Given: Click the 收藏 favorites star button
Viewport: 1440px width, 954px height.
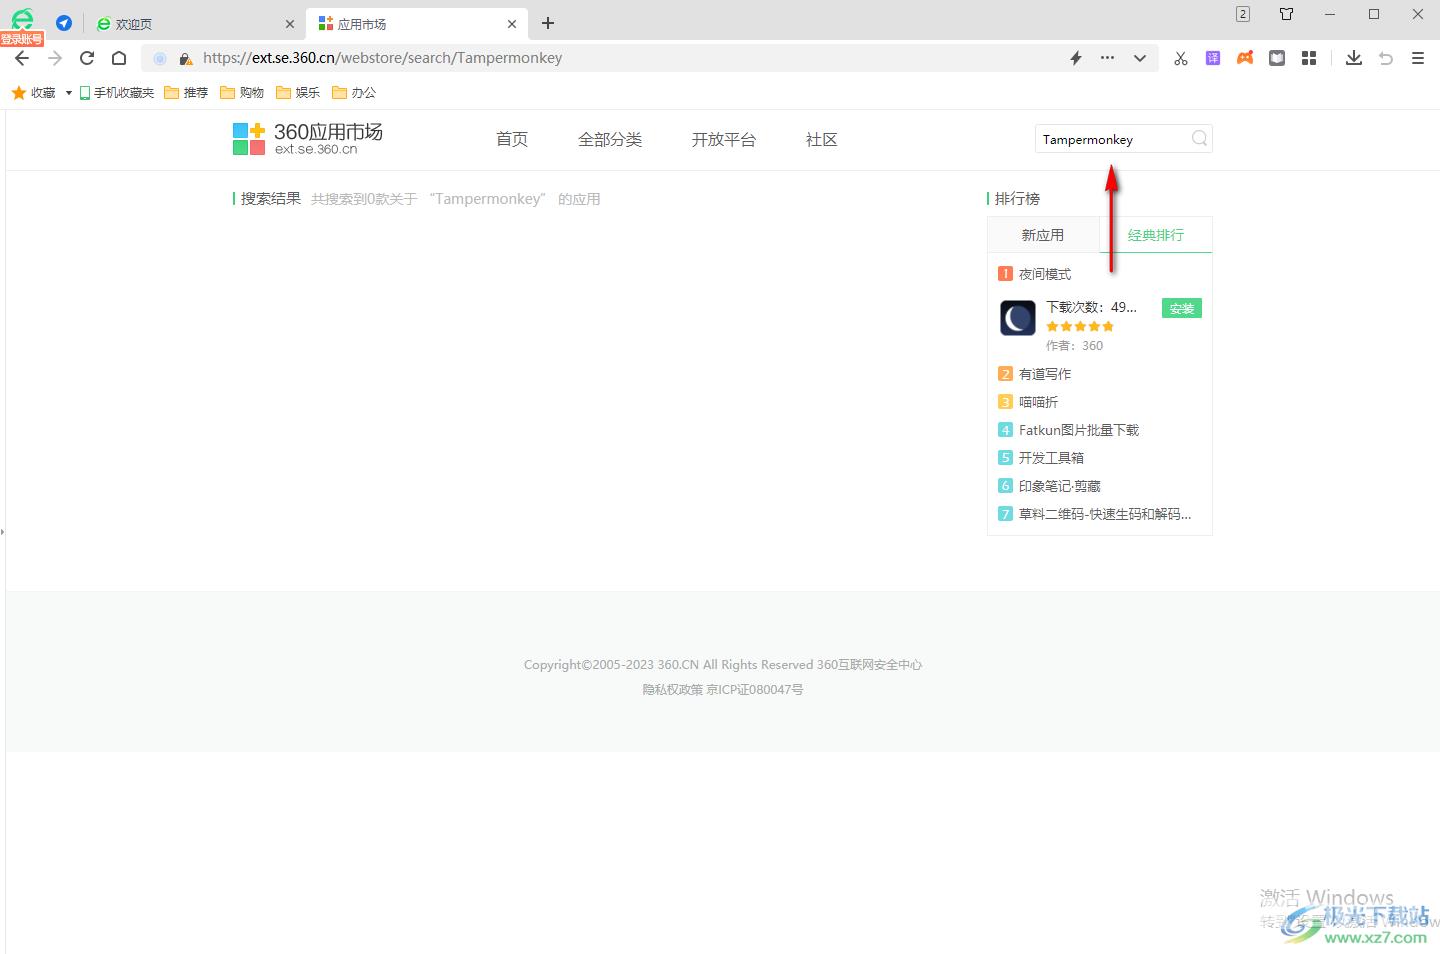Looking at the screenshot, I should (x=33, y=93).
